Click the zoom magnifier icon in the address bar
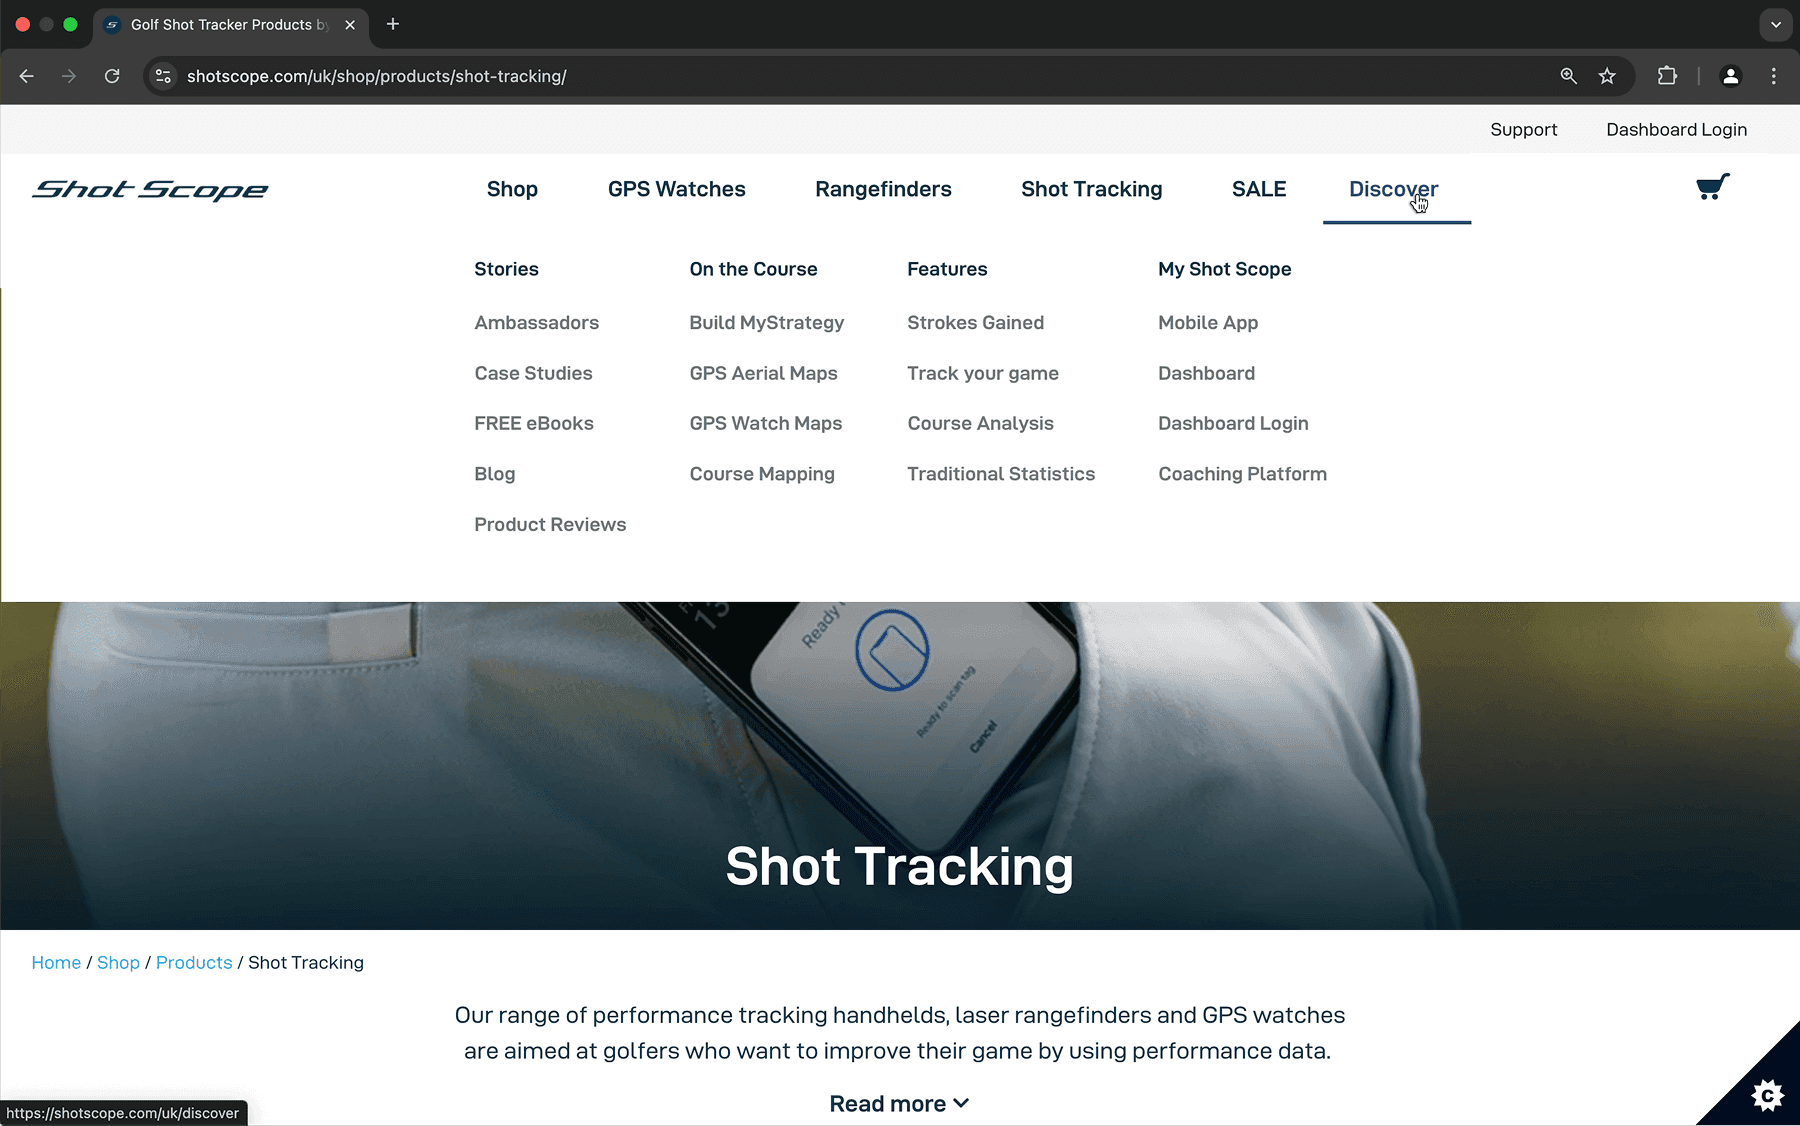 pyautogui.click(x=1568, y=76)
